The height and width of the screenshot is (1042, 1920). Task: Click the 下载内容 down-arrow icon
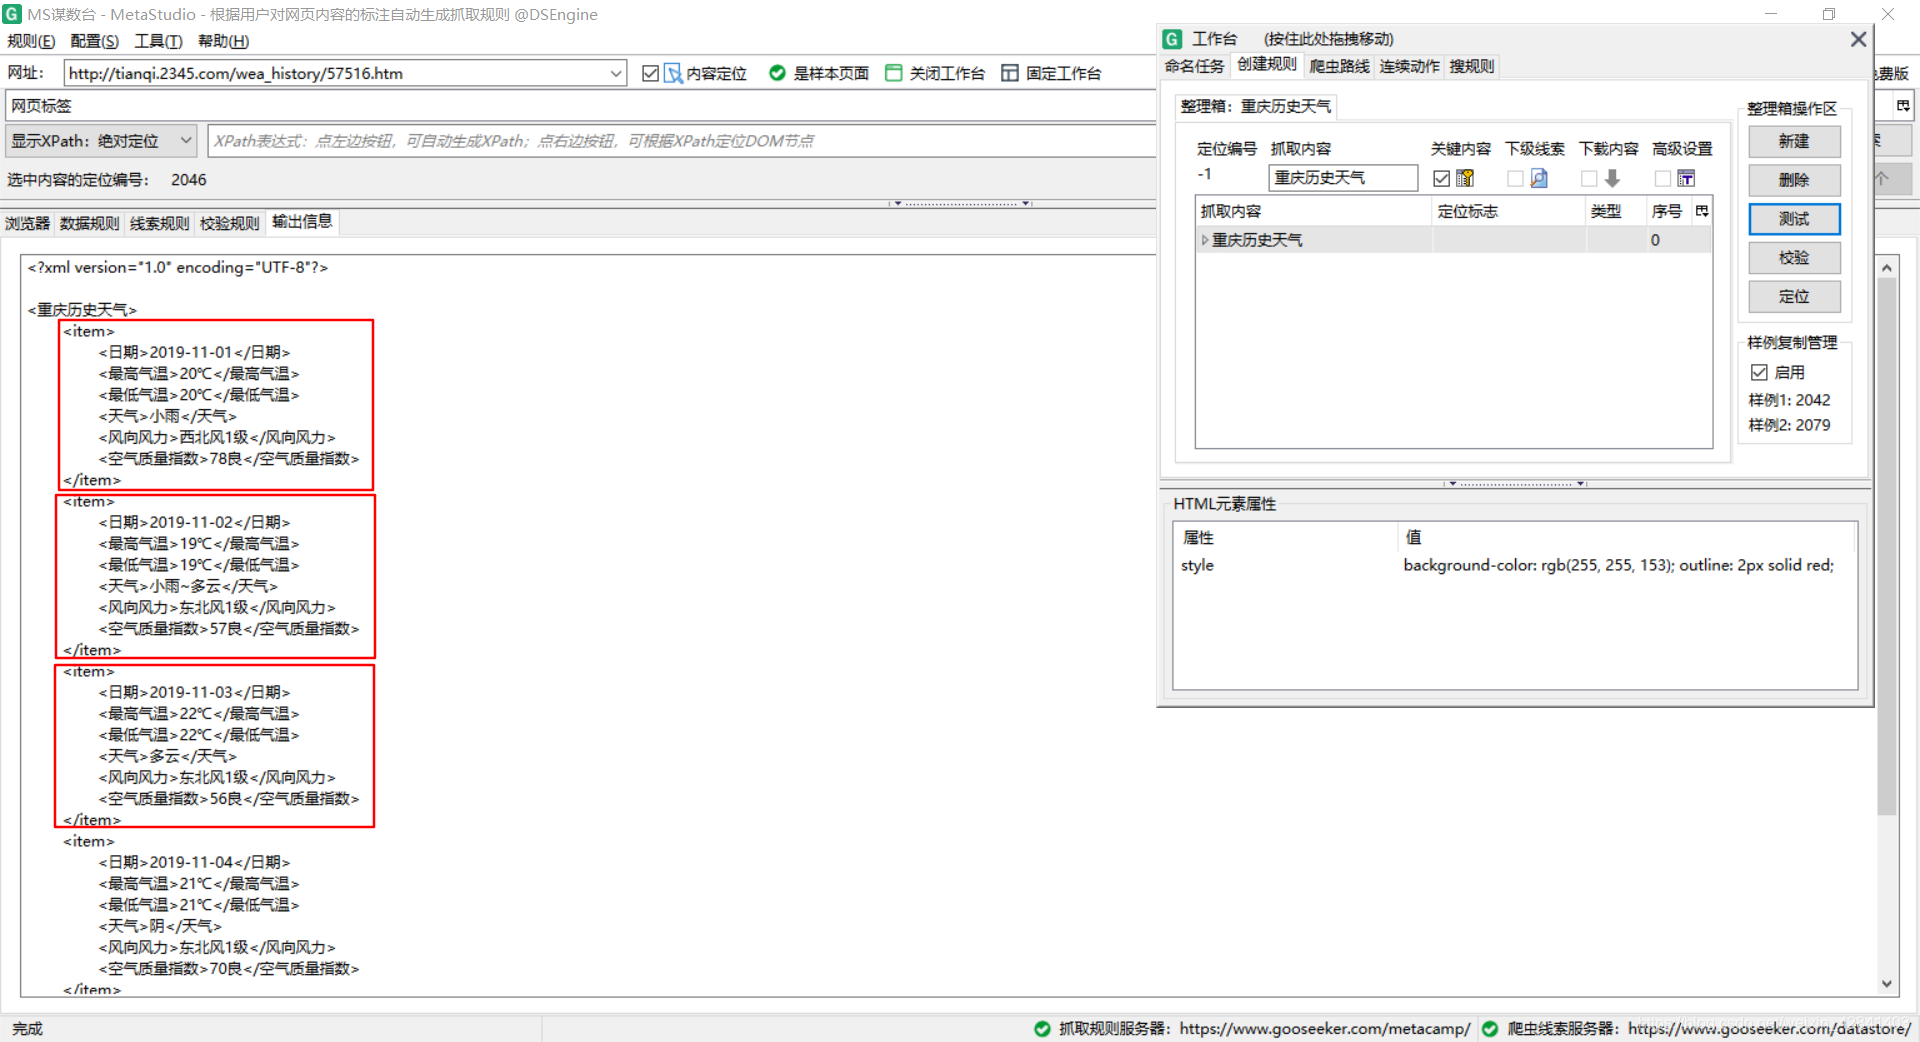tap(1612, 178)
